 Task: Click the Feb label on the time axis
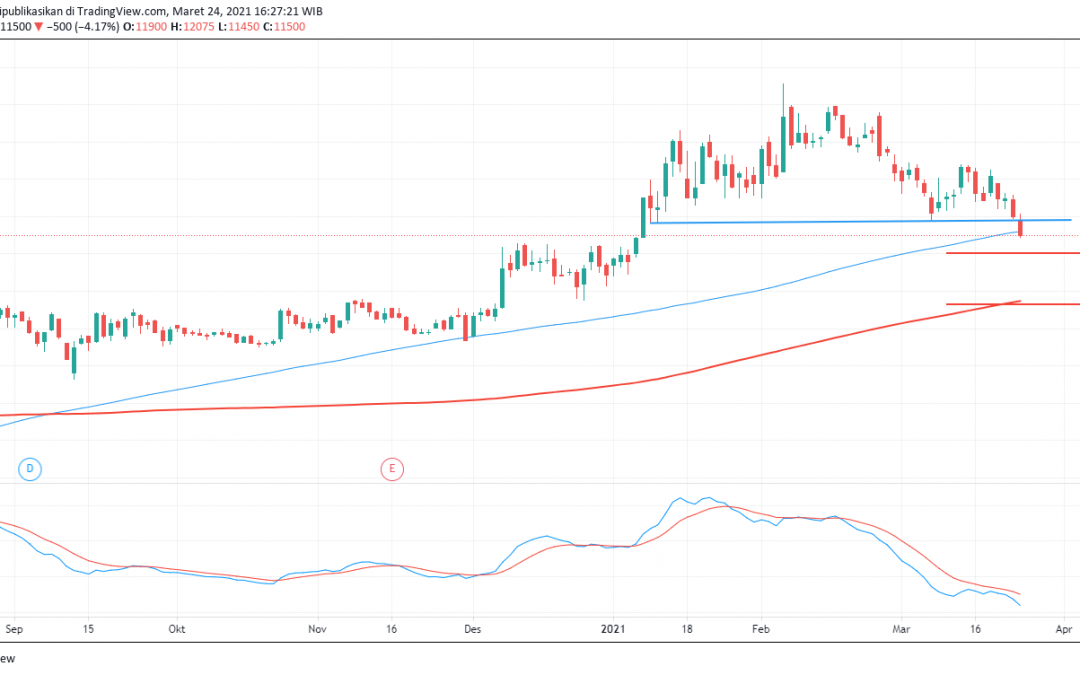[759, 629]
